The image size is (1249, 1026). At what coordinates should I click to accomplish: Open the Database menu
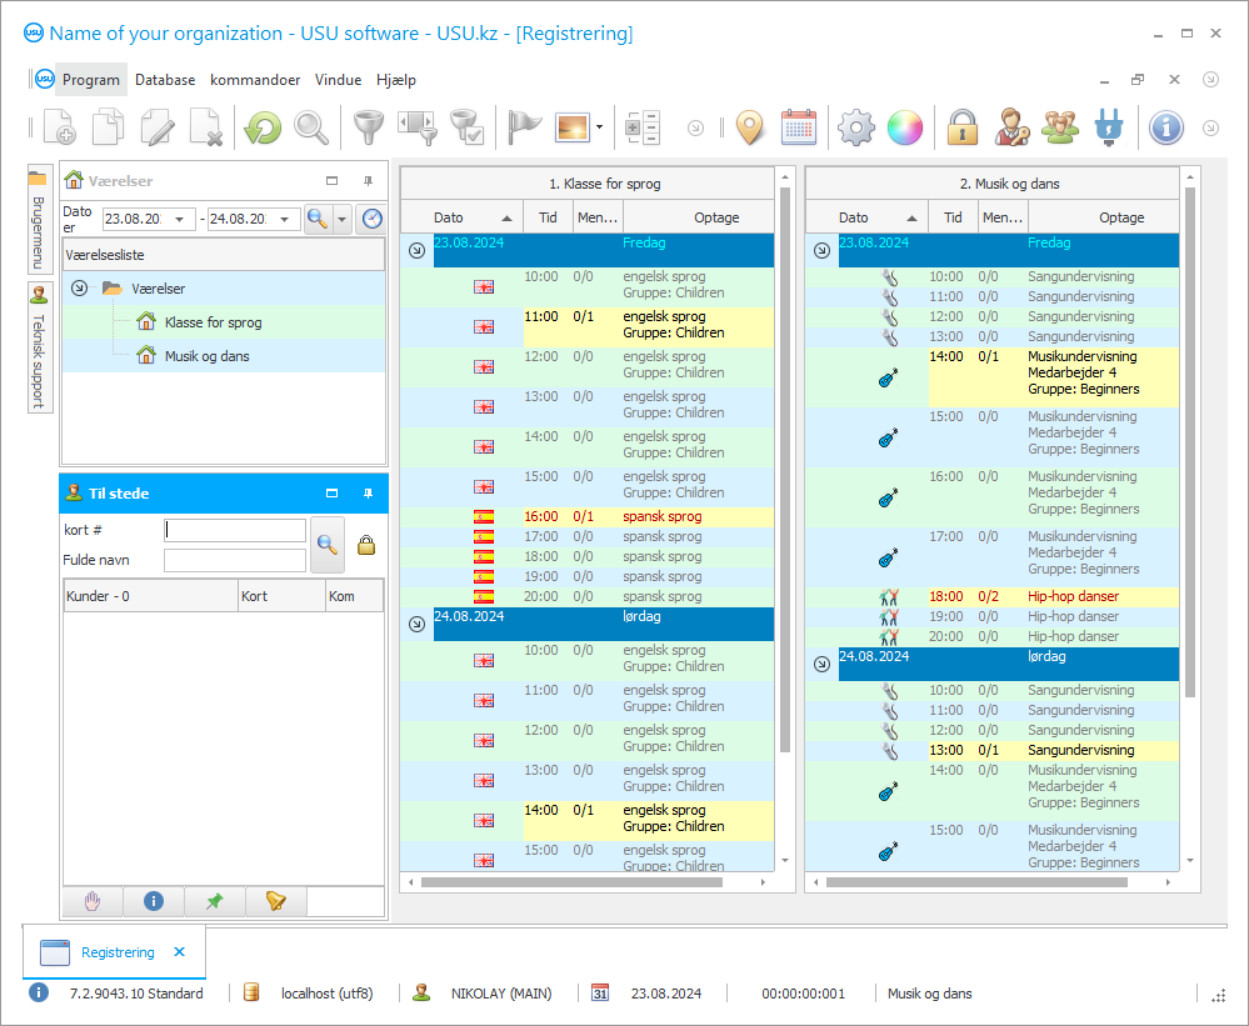(x=165, y=80)
